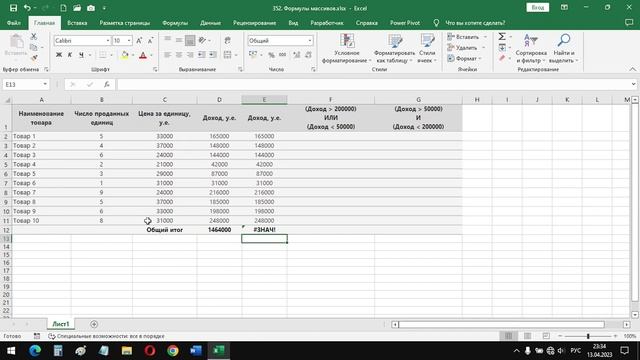Toggle align text left

[x=167, y=55]
